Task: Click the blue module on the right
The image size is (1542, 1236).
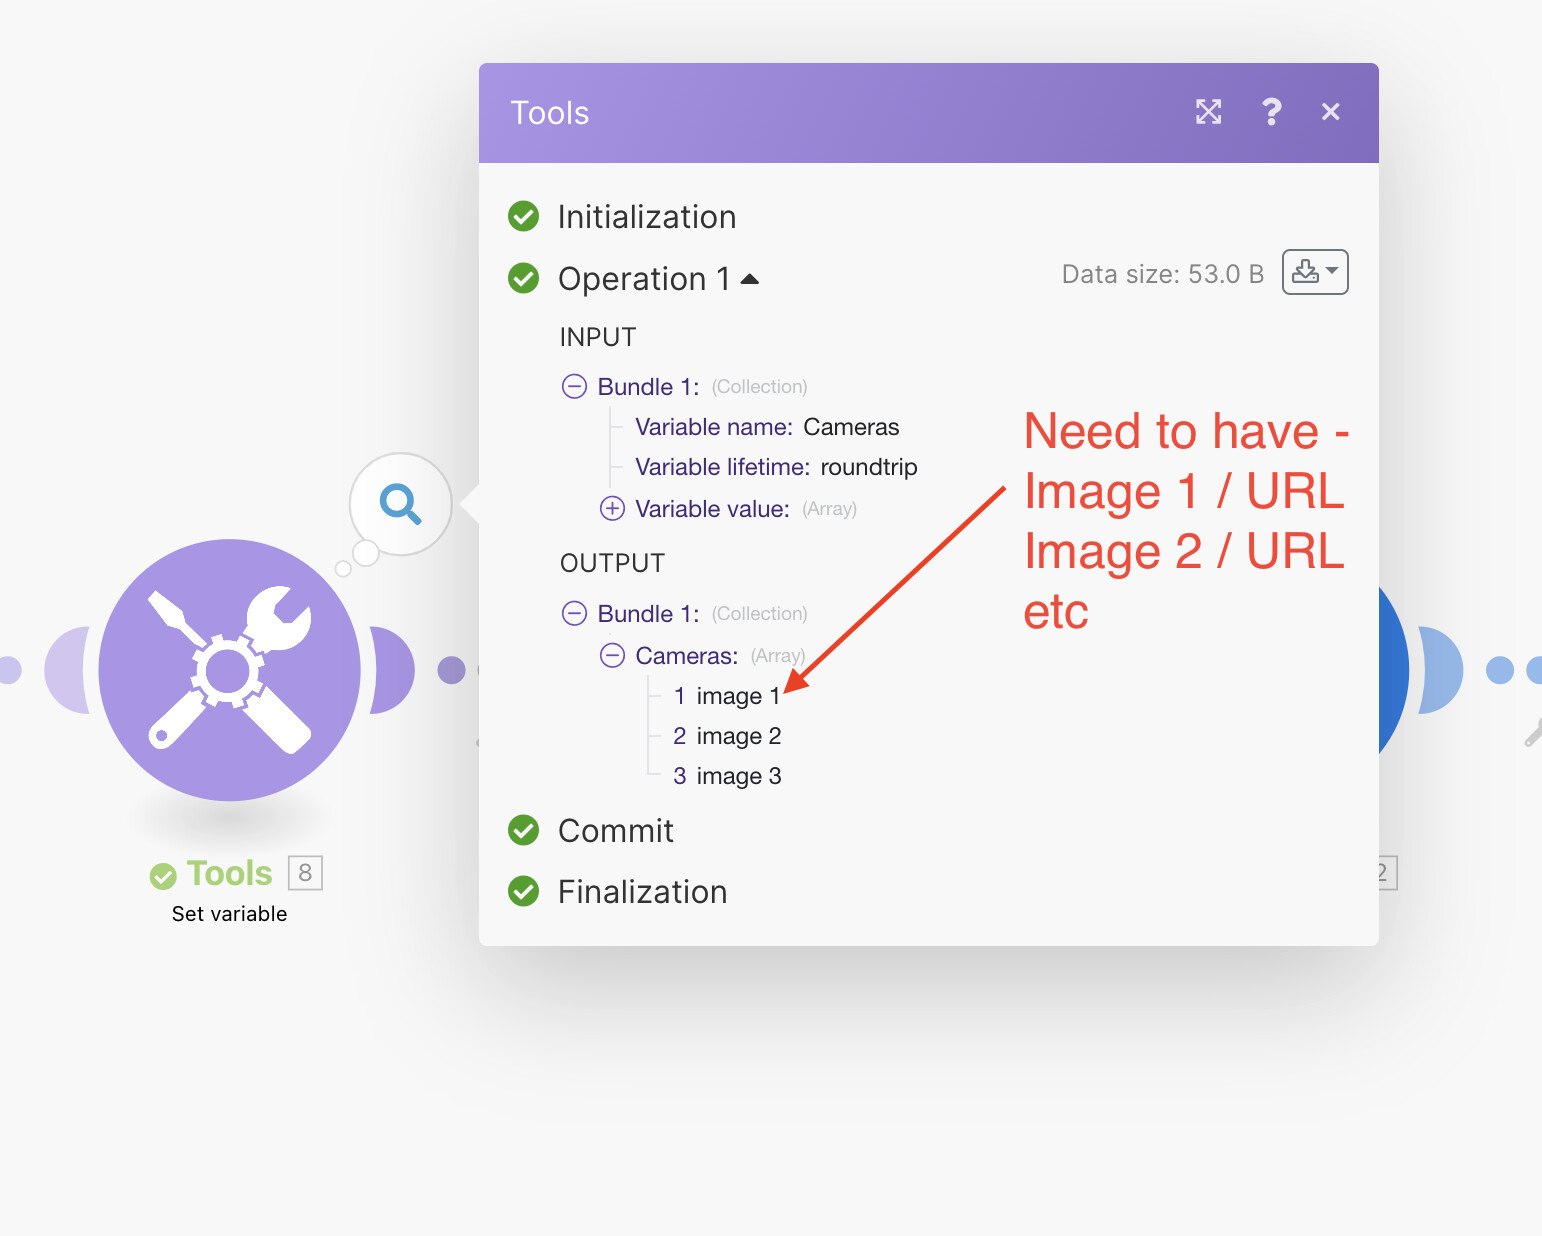Action: click(1394, 670)
